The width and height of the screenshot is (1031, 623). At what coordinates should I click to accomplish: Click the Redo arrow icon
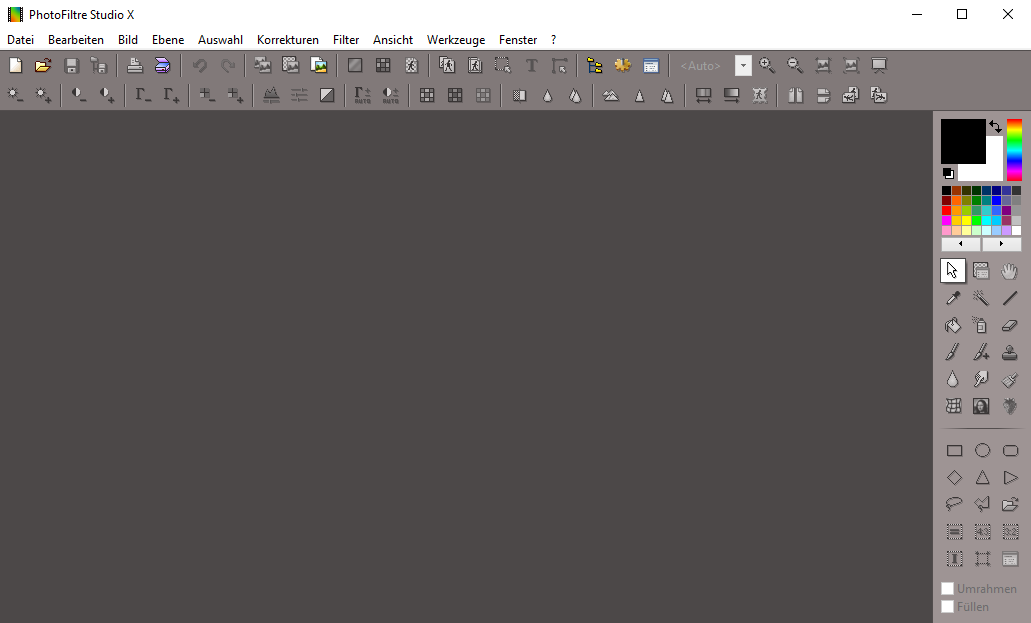click(x=228, y=65)
